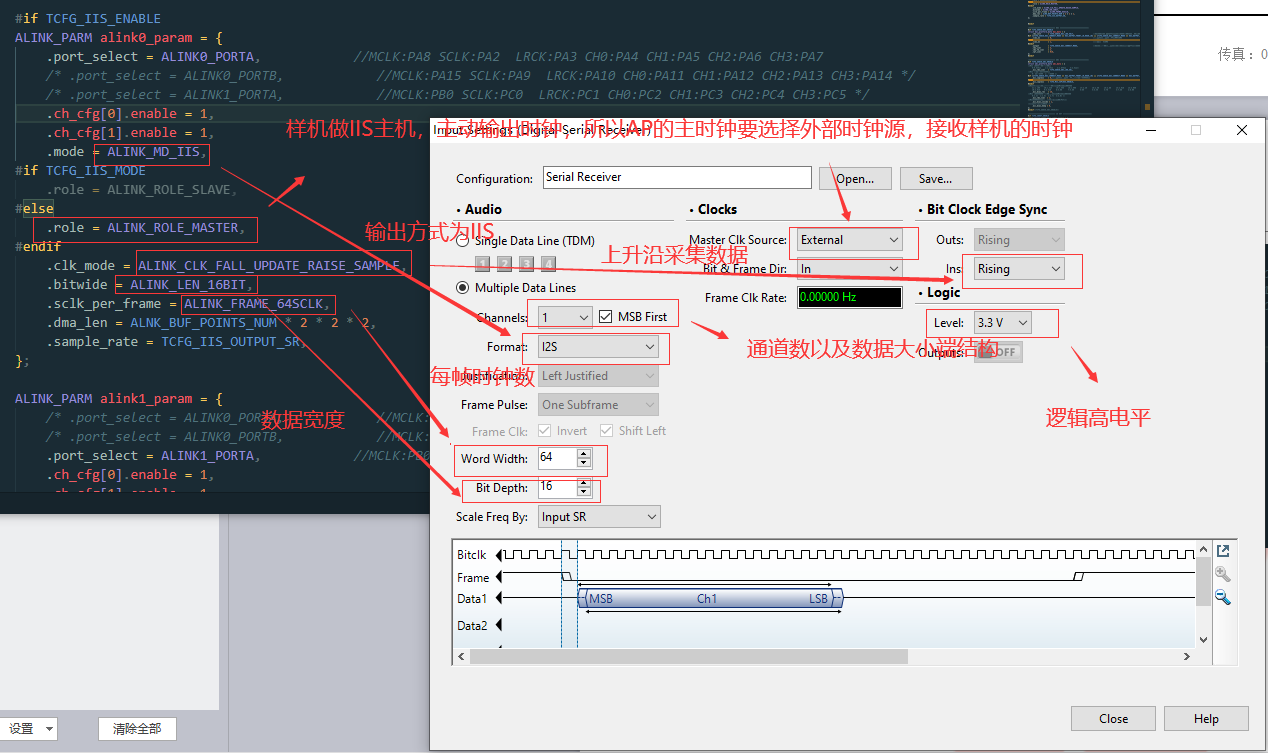Open the Scale Freq By dropdown

coord(599,517)
